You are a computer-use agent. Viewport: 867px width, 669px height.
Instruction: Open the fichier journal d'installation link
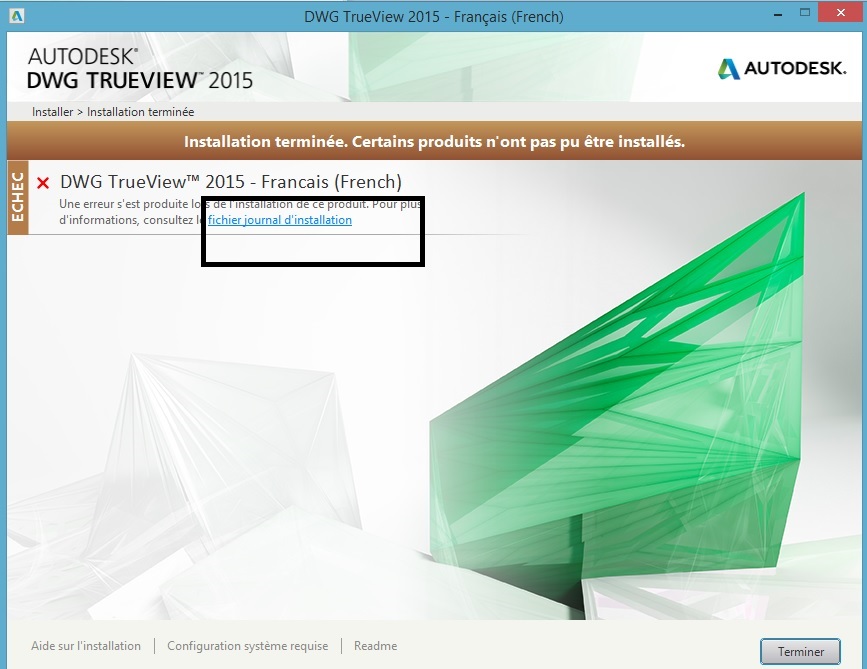(280, 220)
